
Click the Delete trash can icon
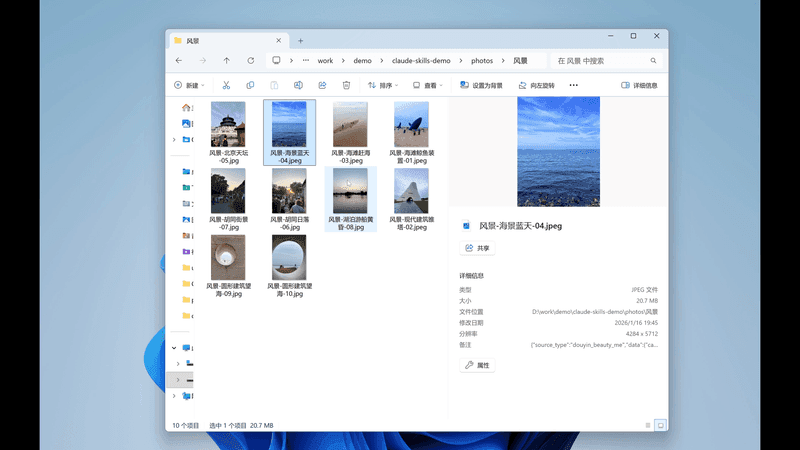[346, 86]
